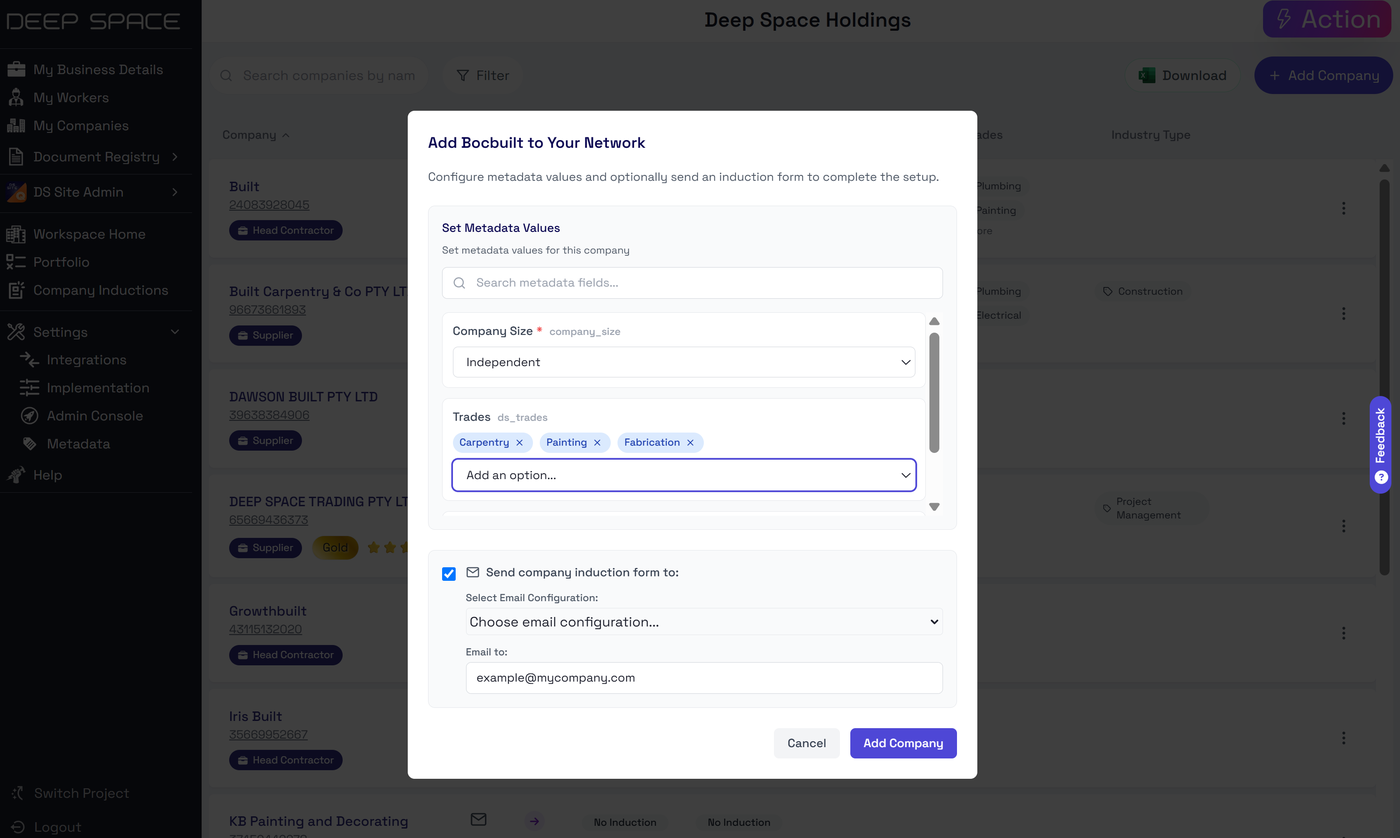The width and height of the screenshot is (1400, 838).
Task: Click the Excel icon beside Download
Action: pos(1147,75)
